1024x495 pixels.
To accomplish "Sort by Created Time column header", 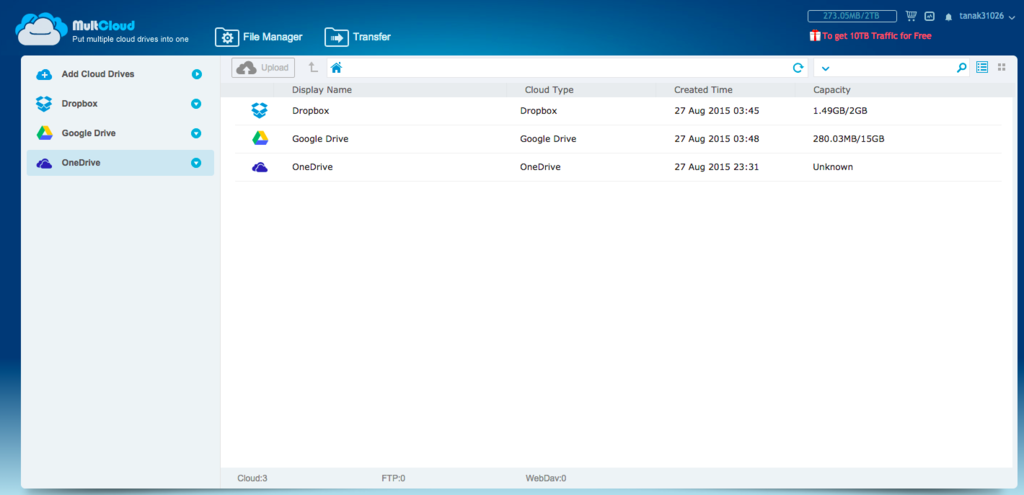I will (703, 90).
